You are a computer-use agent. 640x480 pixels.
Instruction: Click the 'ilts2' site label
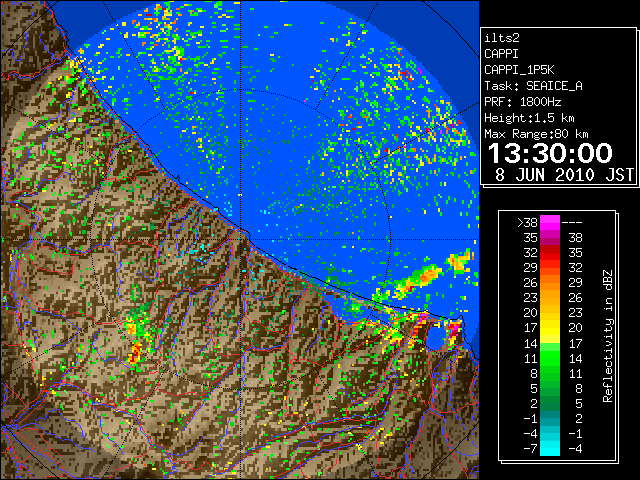point(502,38)
